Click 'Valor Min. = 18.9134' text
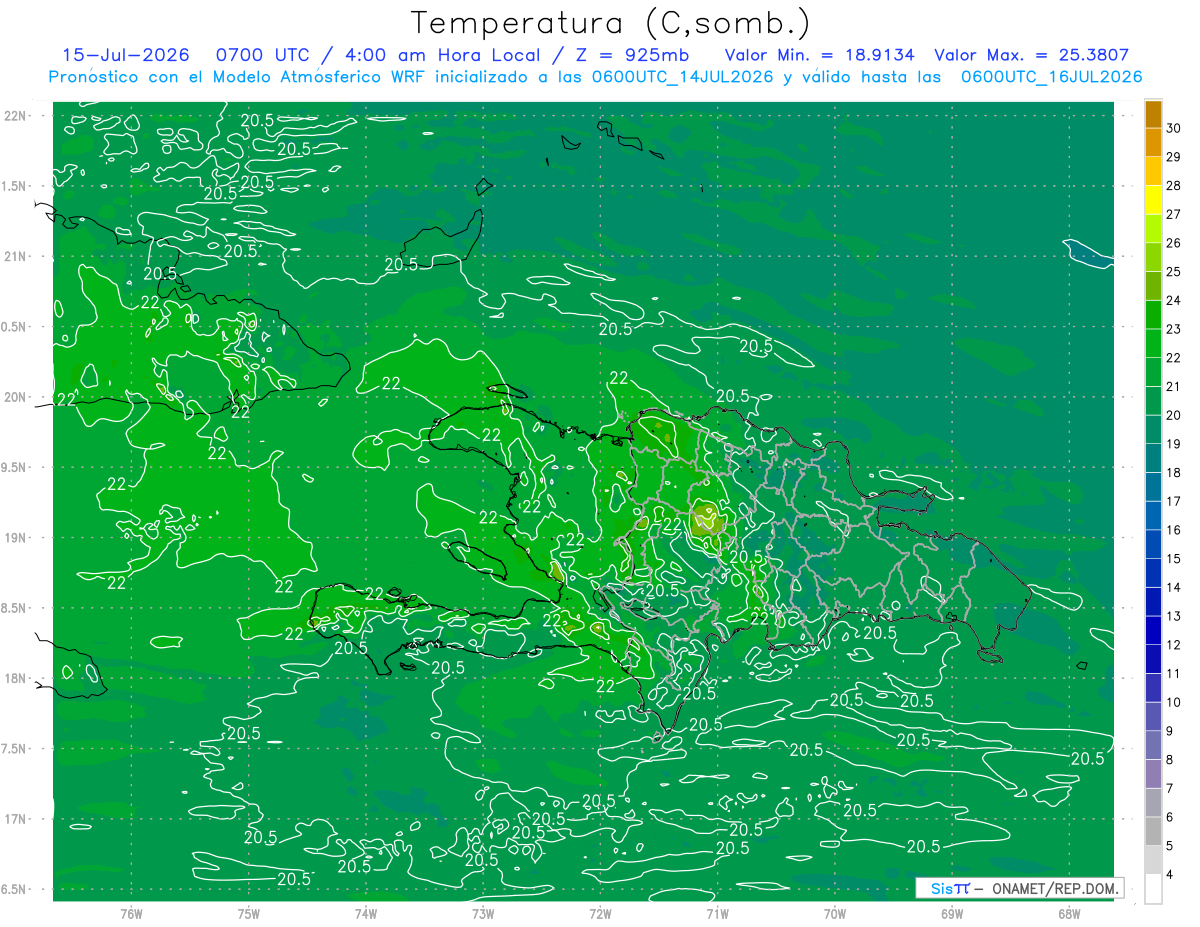 click(x=819, y=55)
